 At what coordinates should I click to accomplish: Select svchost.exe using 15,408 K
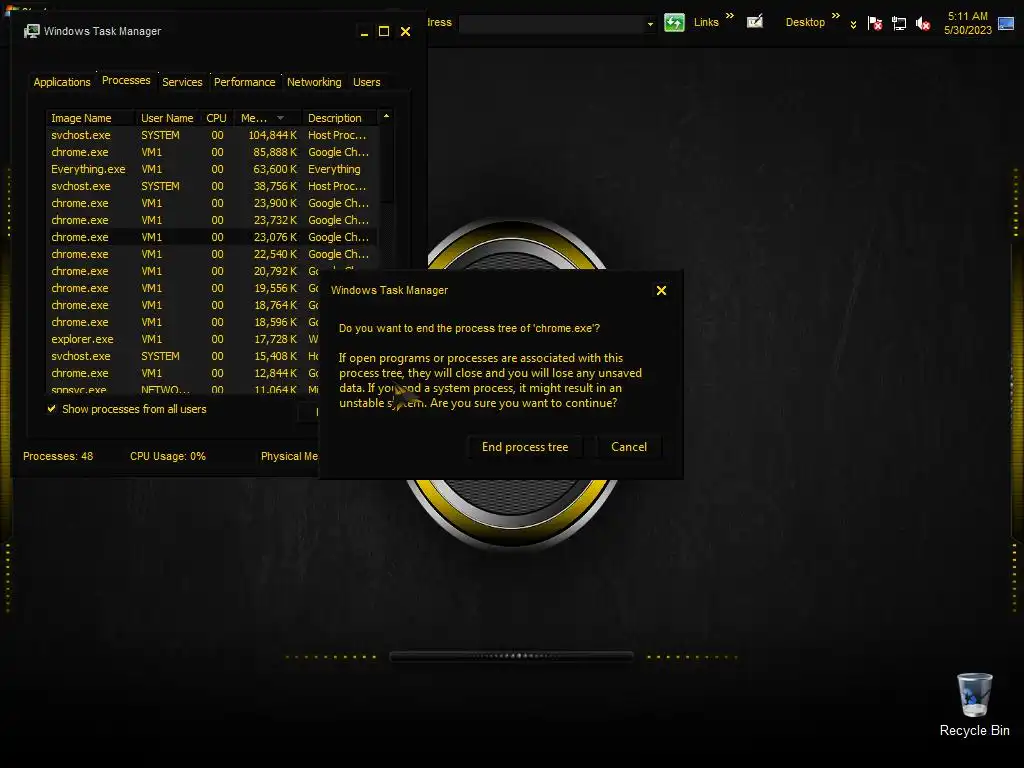click(183, 356)
